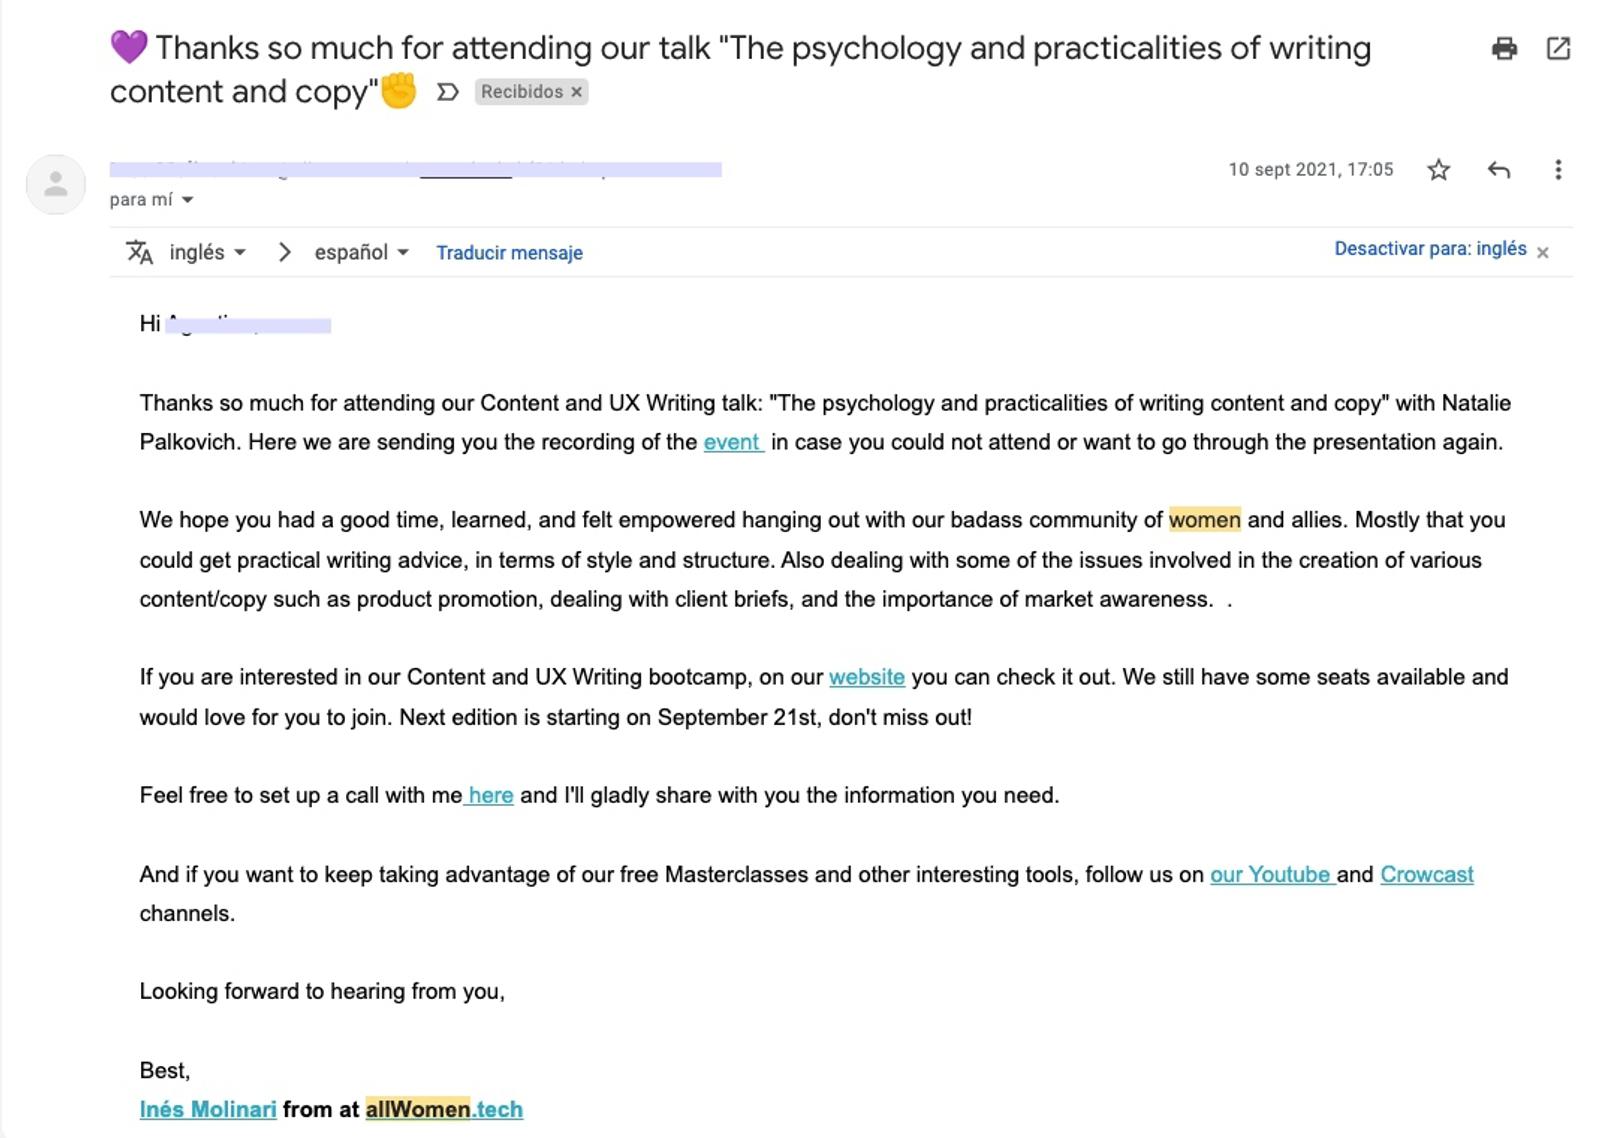Image resolution: width=1600 pixels, height=1138 pixels.
Task: Open the inglés source language dropdown
Action: pyautogui.click(x=207, y=252)
